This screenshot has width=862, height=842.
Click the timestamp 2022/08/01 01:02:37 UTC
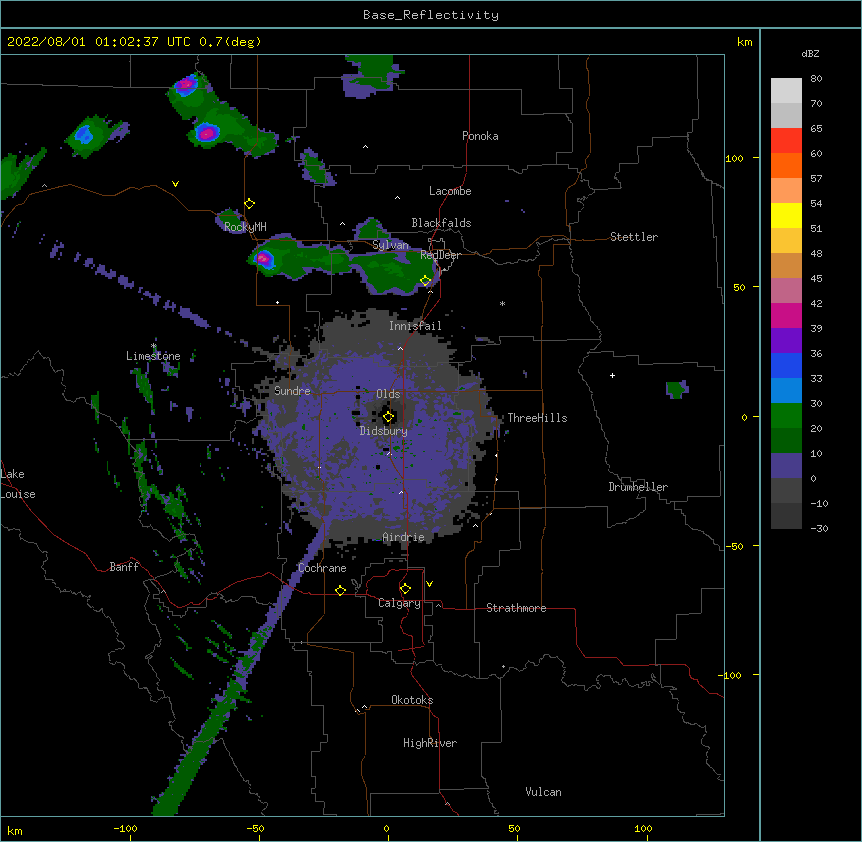99,42
